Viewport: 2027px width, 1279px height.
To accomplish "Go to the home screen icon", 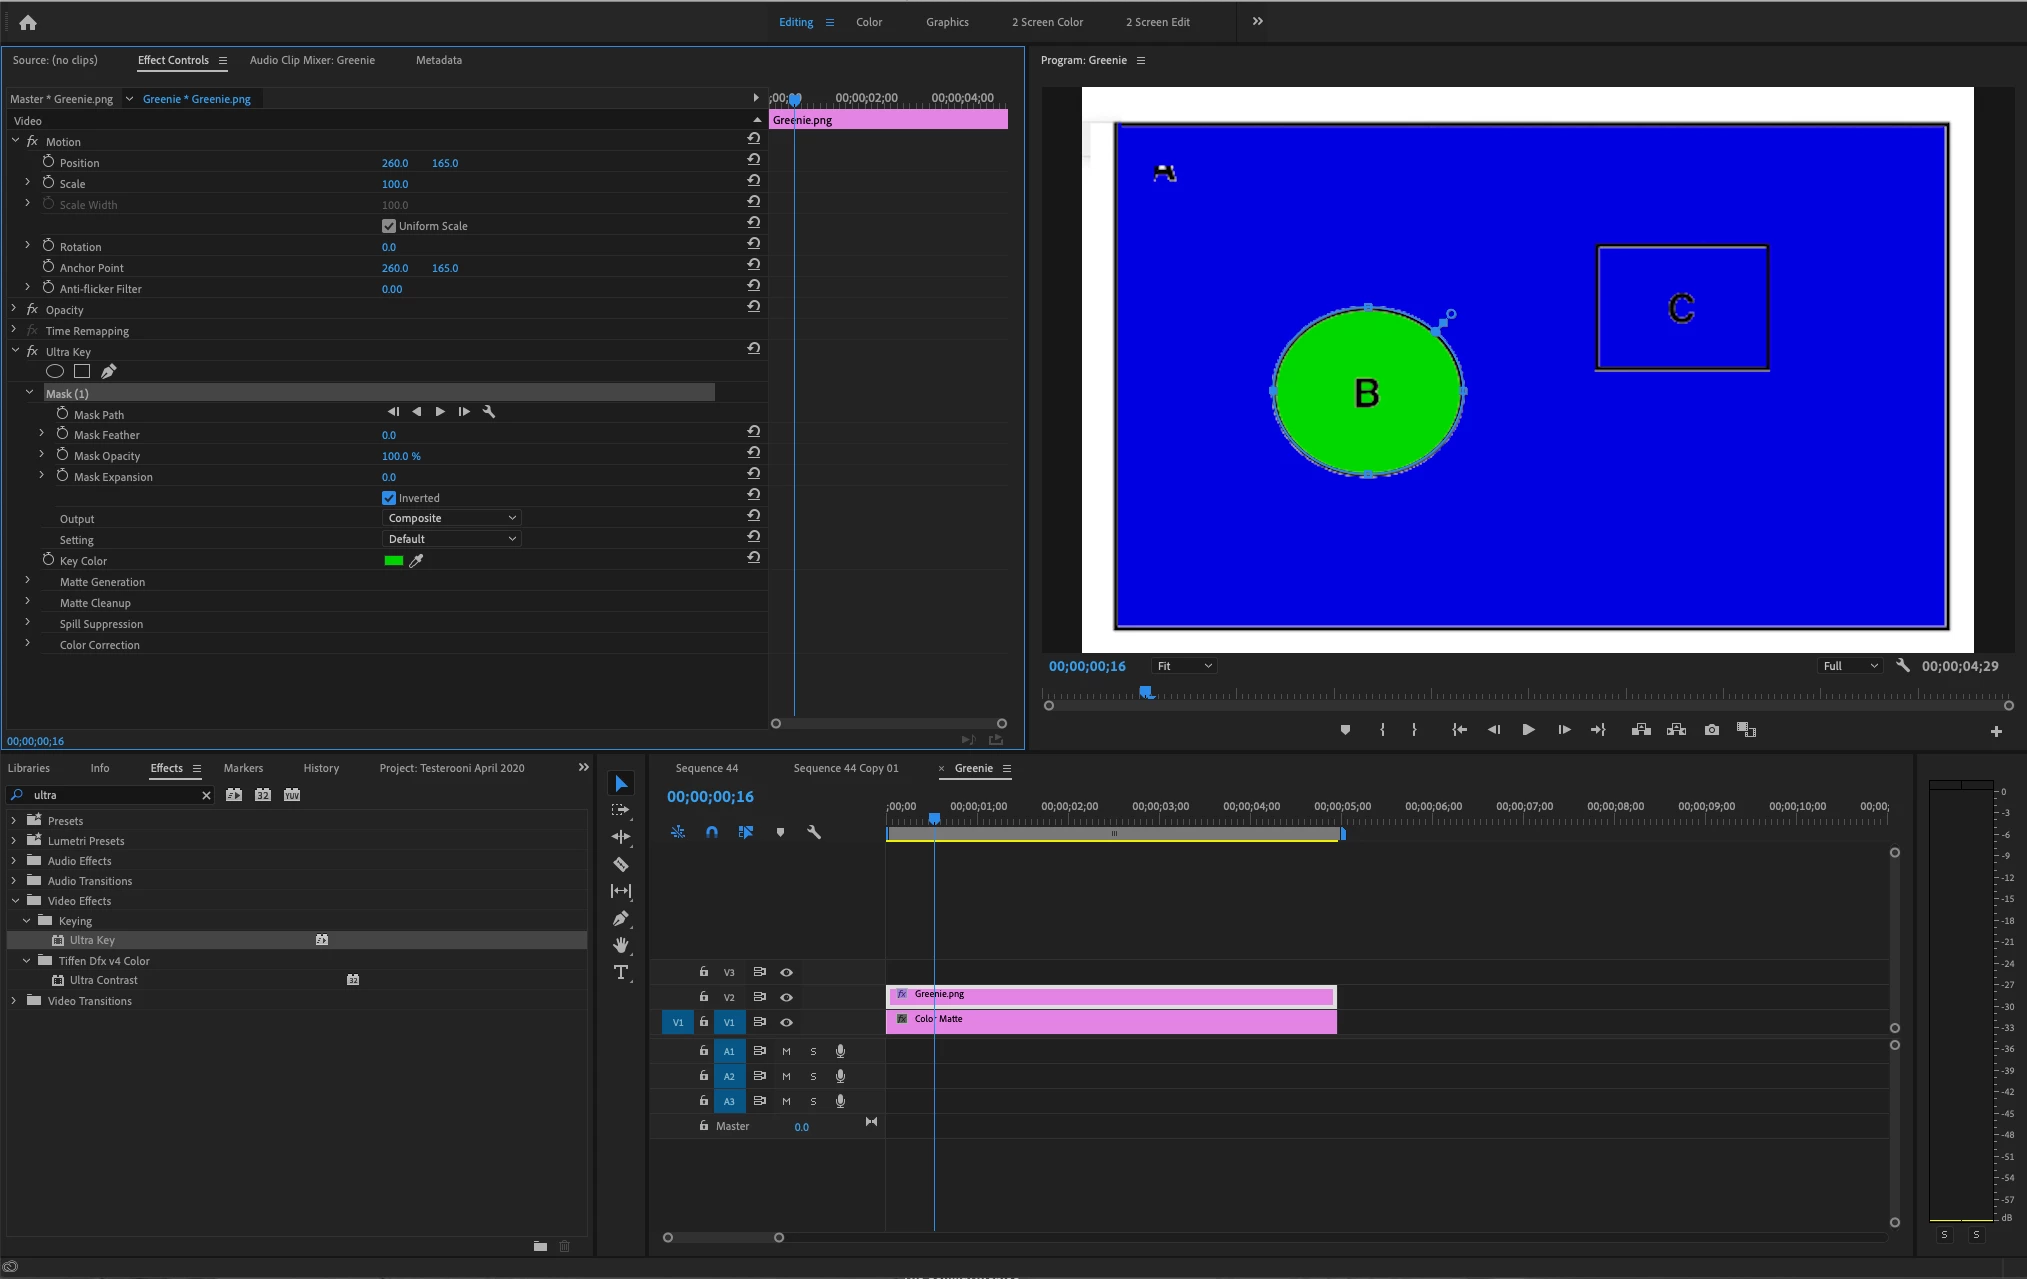I will coord(28,22).
